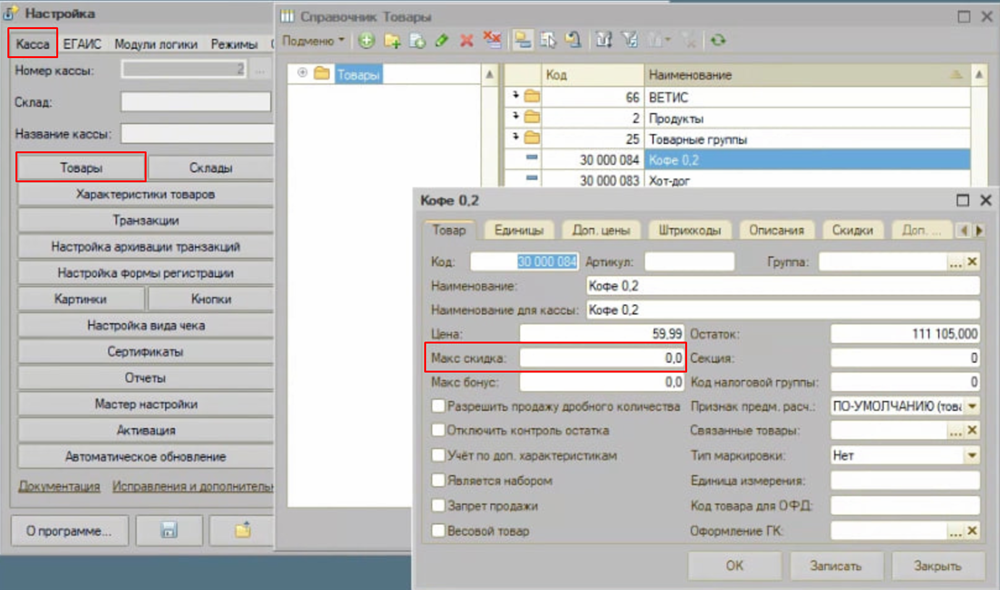This screenshot has height=590, width=1000.
Task: Enable the Запрет продажи checkbox
Action: click(x=438, y=506)
